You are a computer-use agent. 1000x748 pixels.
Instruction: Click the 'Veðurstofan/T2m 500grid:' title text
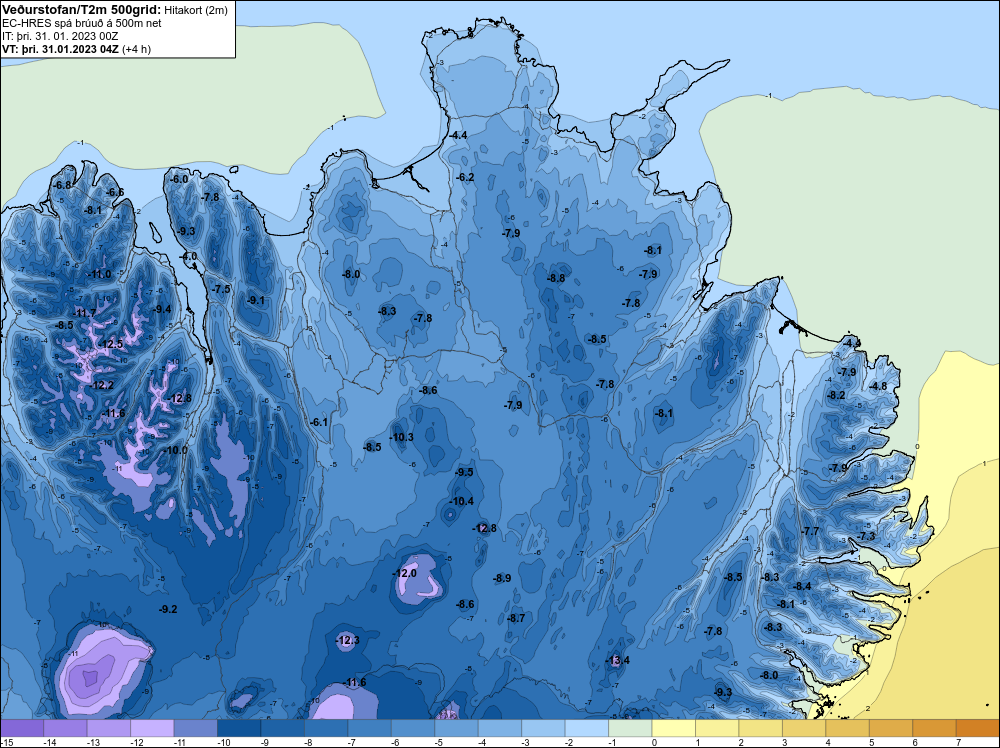tap(82, 10)
